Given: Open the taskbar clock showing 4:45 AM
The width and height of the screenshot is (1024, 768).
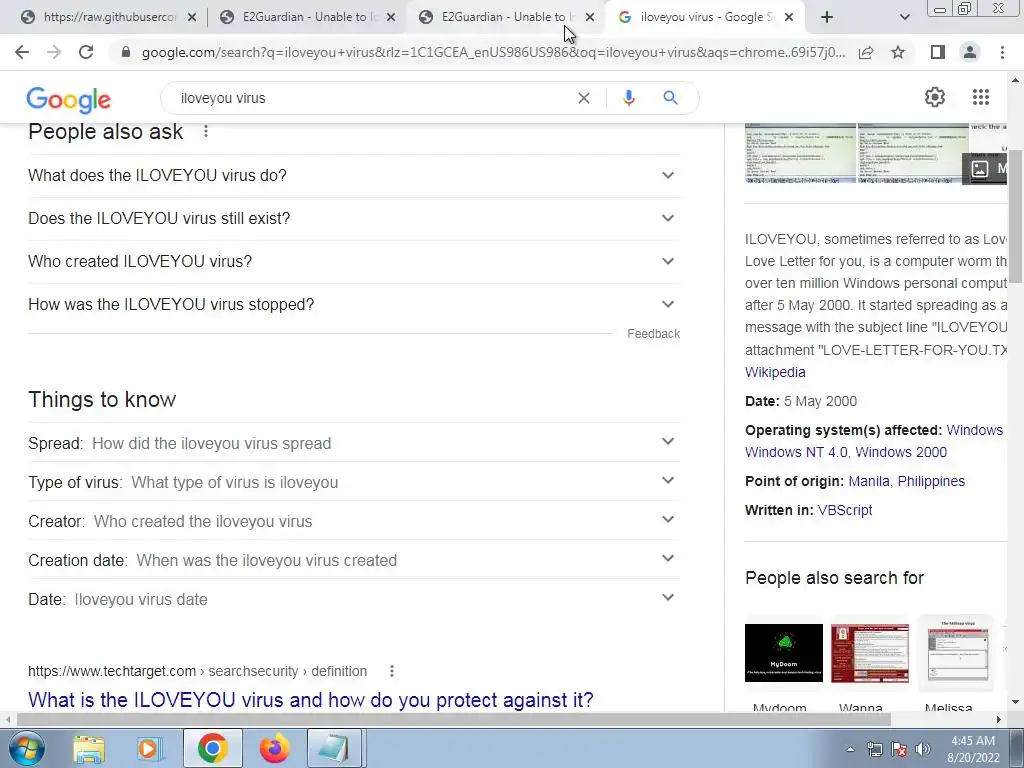Looking at the screenshot, I should [973, 749].
